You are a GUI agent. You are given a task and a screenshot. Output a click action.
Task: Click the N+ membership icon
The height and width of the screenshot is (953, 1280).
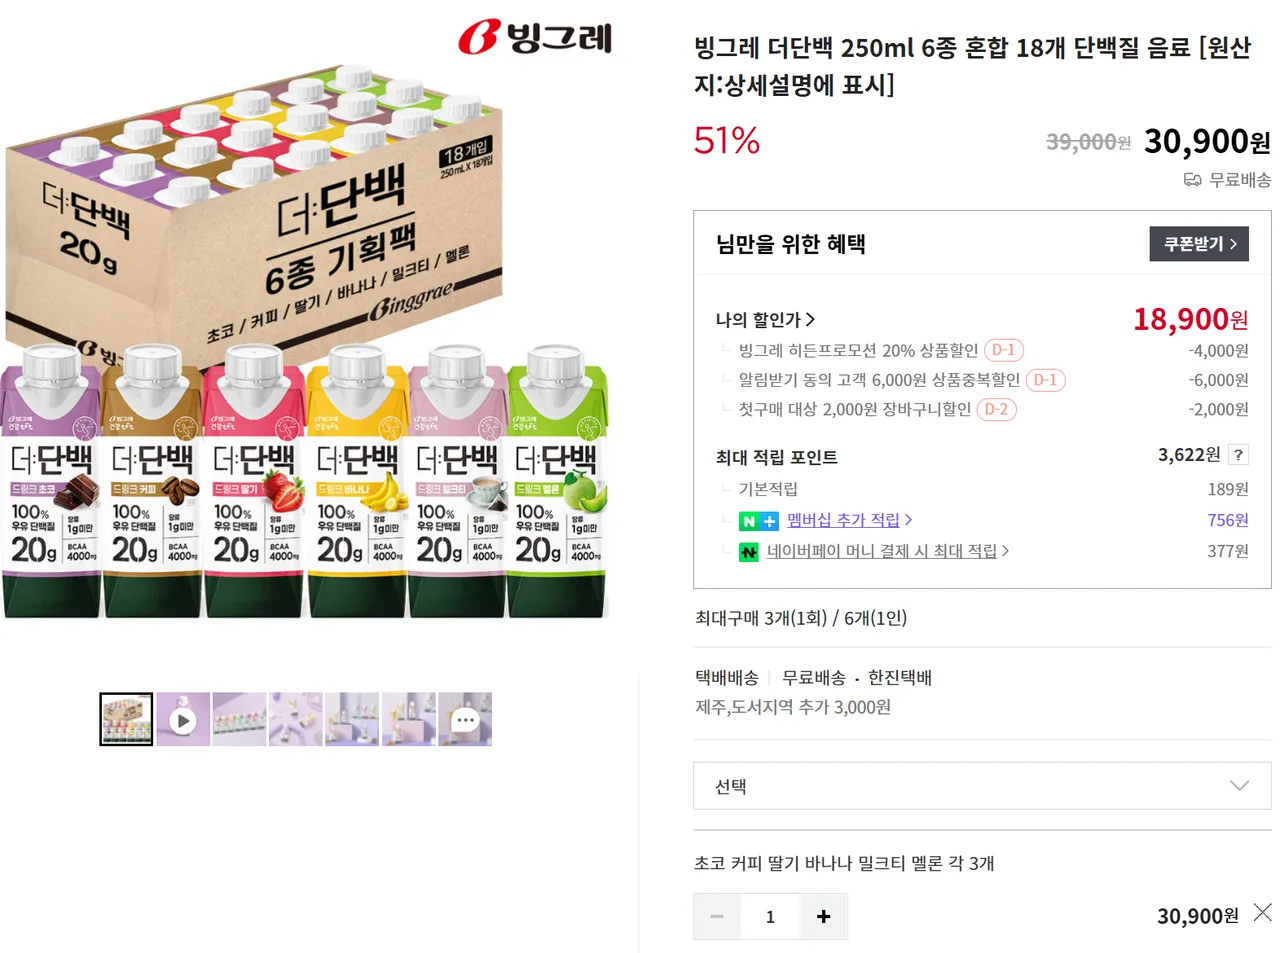[758, 521]
